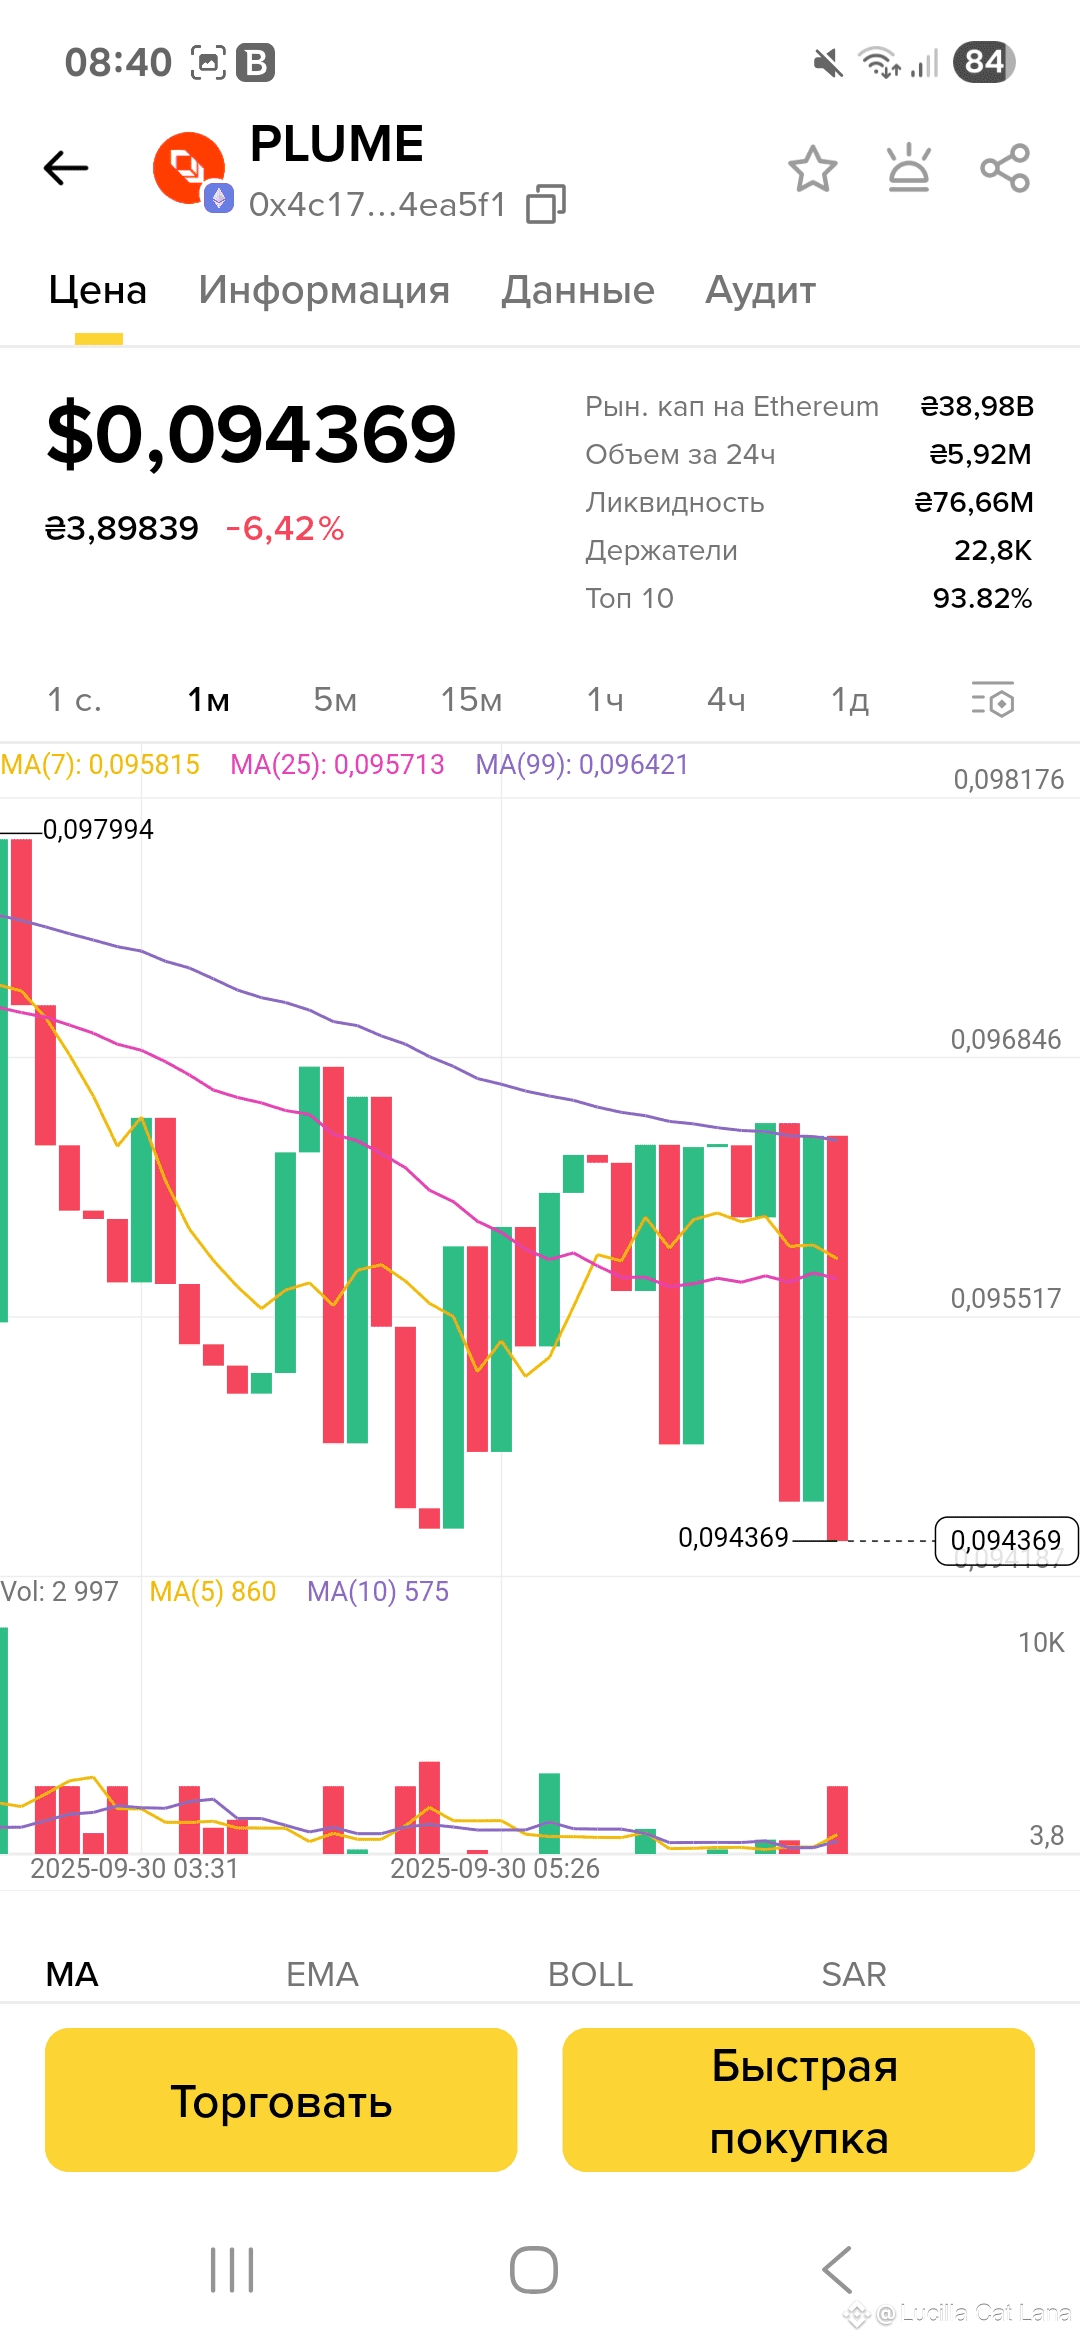This screenshot has height=2340, width=1080.
Task: Open the Информация tab
Action: click(324, 290)
